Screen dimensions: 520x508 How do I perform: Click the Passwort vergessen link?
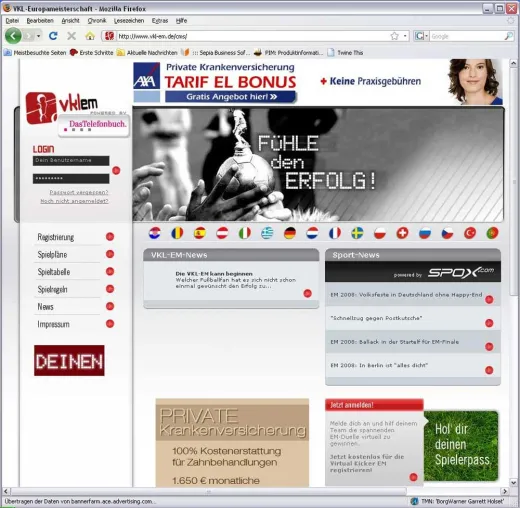click(x=79, y=192)
